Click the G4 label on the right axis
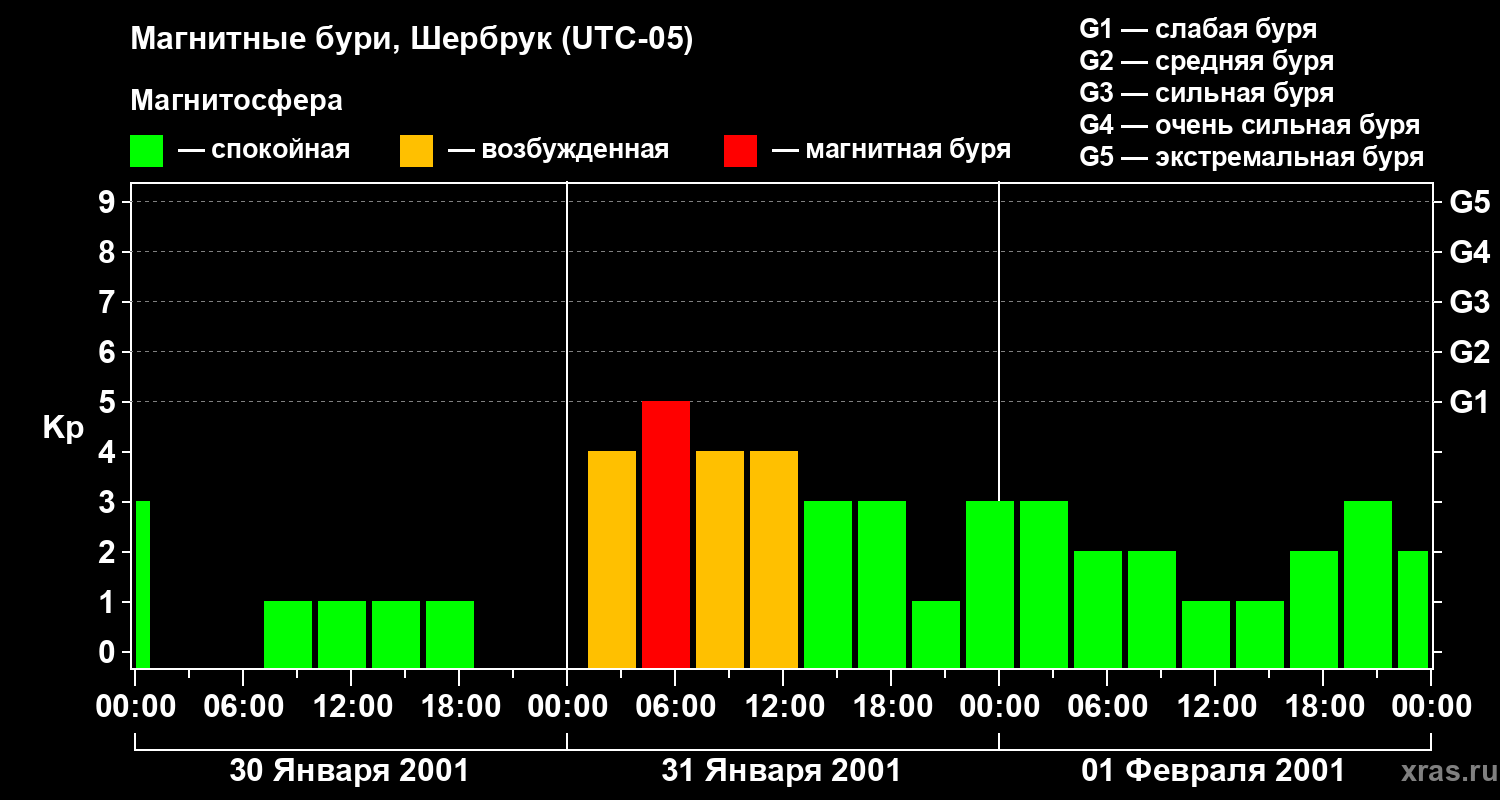Screen dimensions: 1500x800 point(1469,252)
